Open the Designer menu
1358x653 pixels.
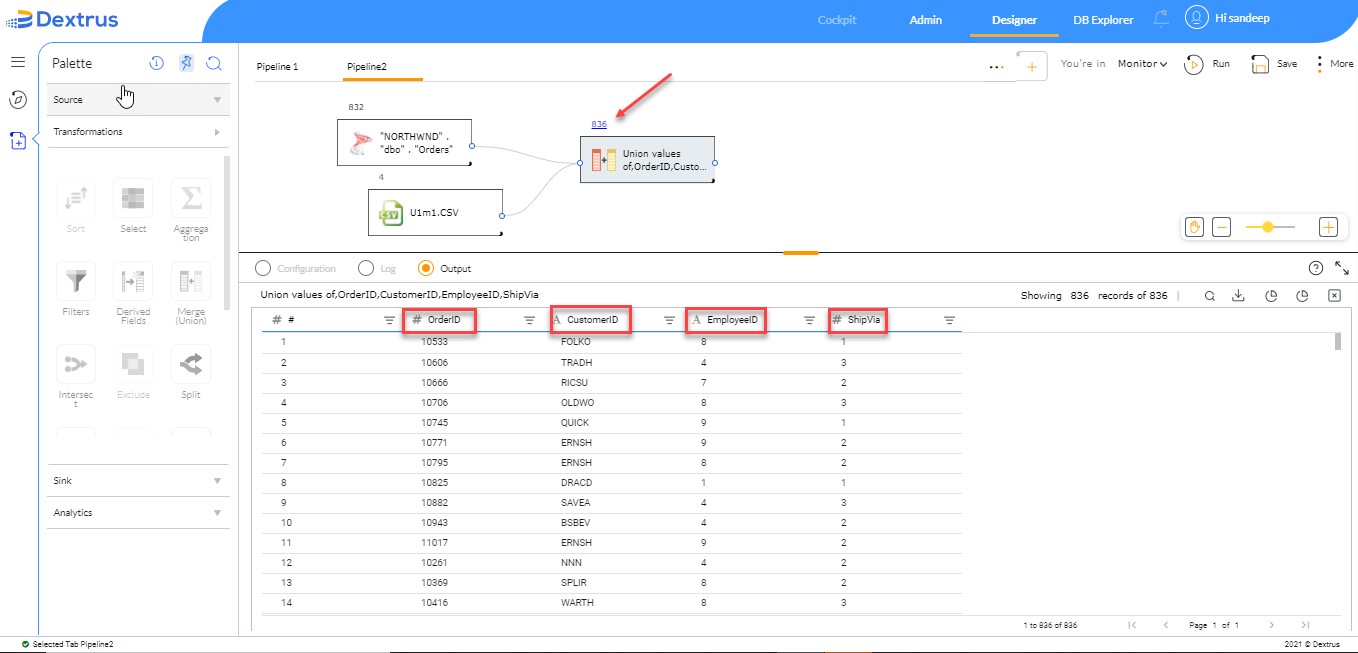coord(1014,20)
